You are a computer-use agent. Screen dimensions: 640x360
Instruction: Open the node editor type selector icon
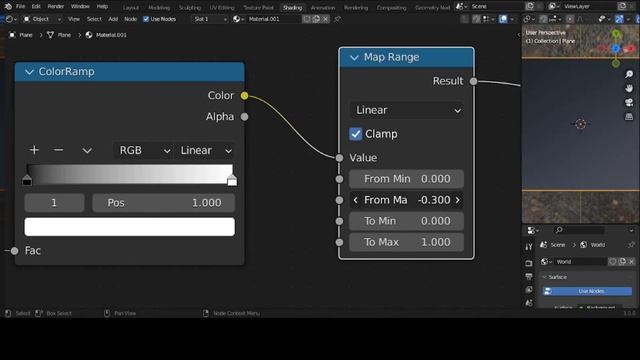(x=10, y=19)
